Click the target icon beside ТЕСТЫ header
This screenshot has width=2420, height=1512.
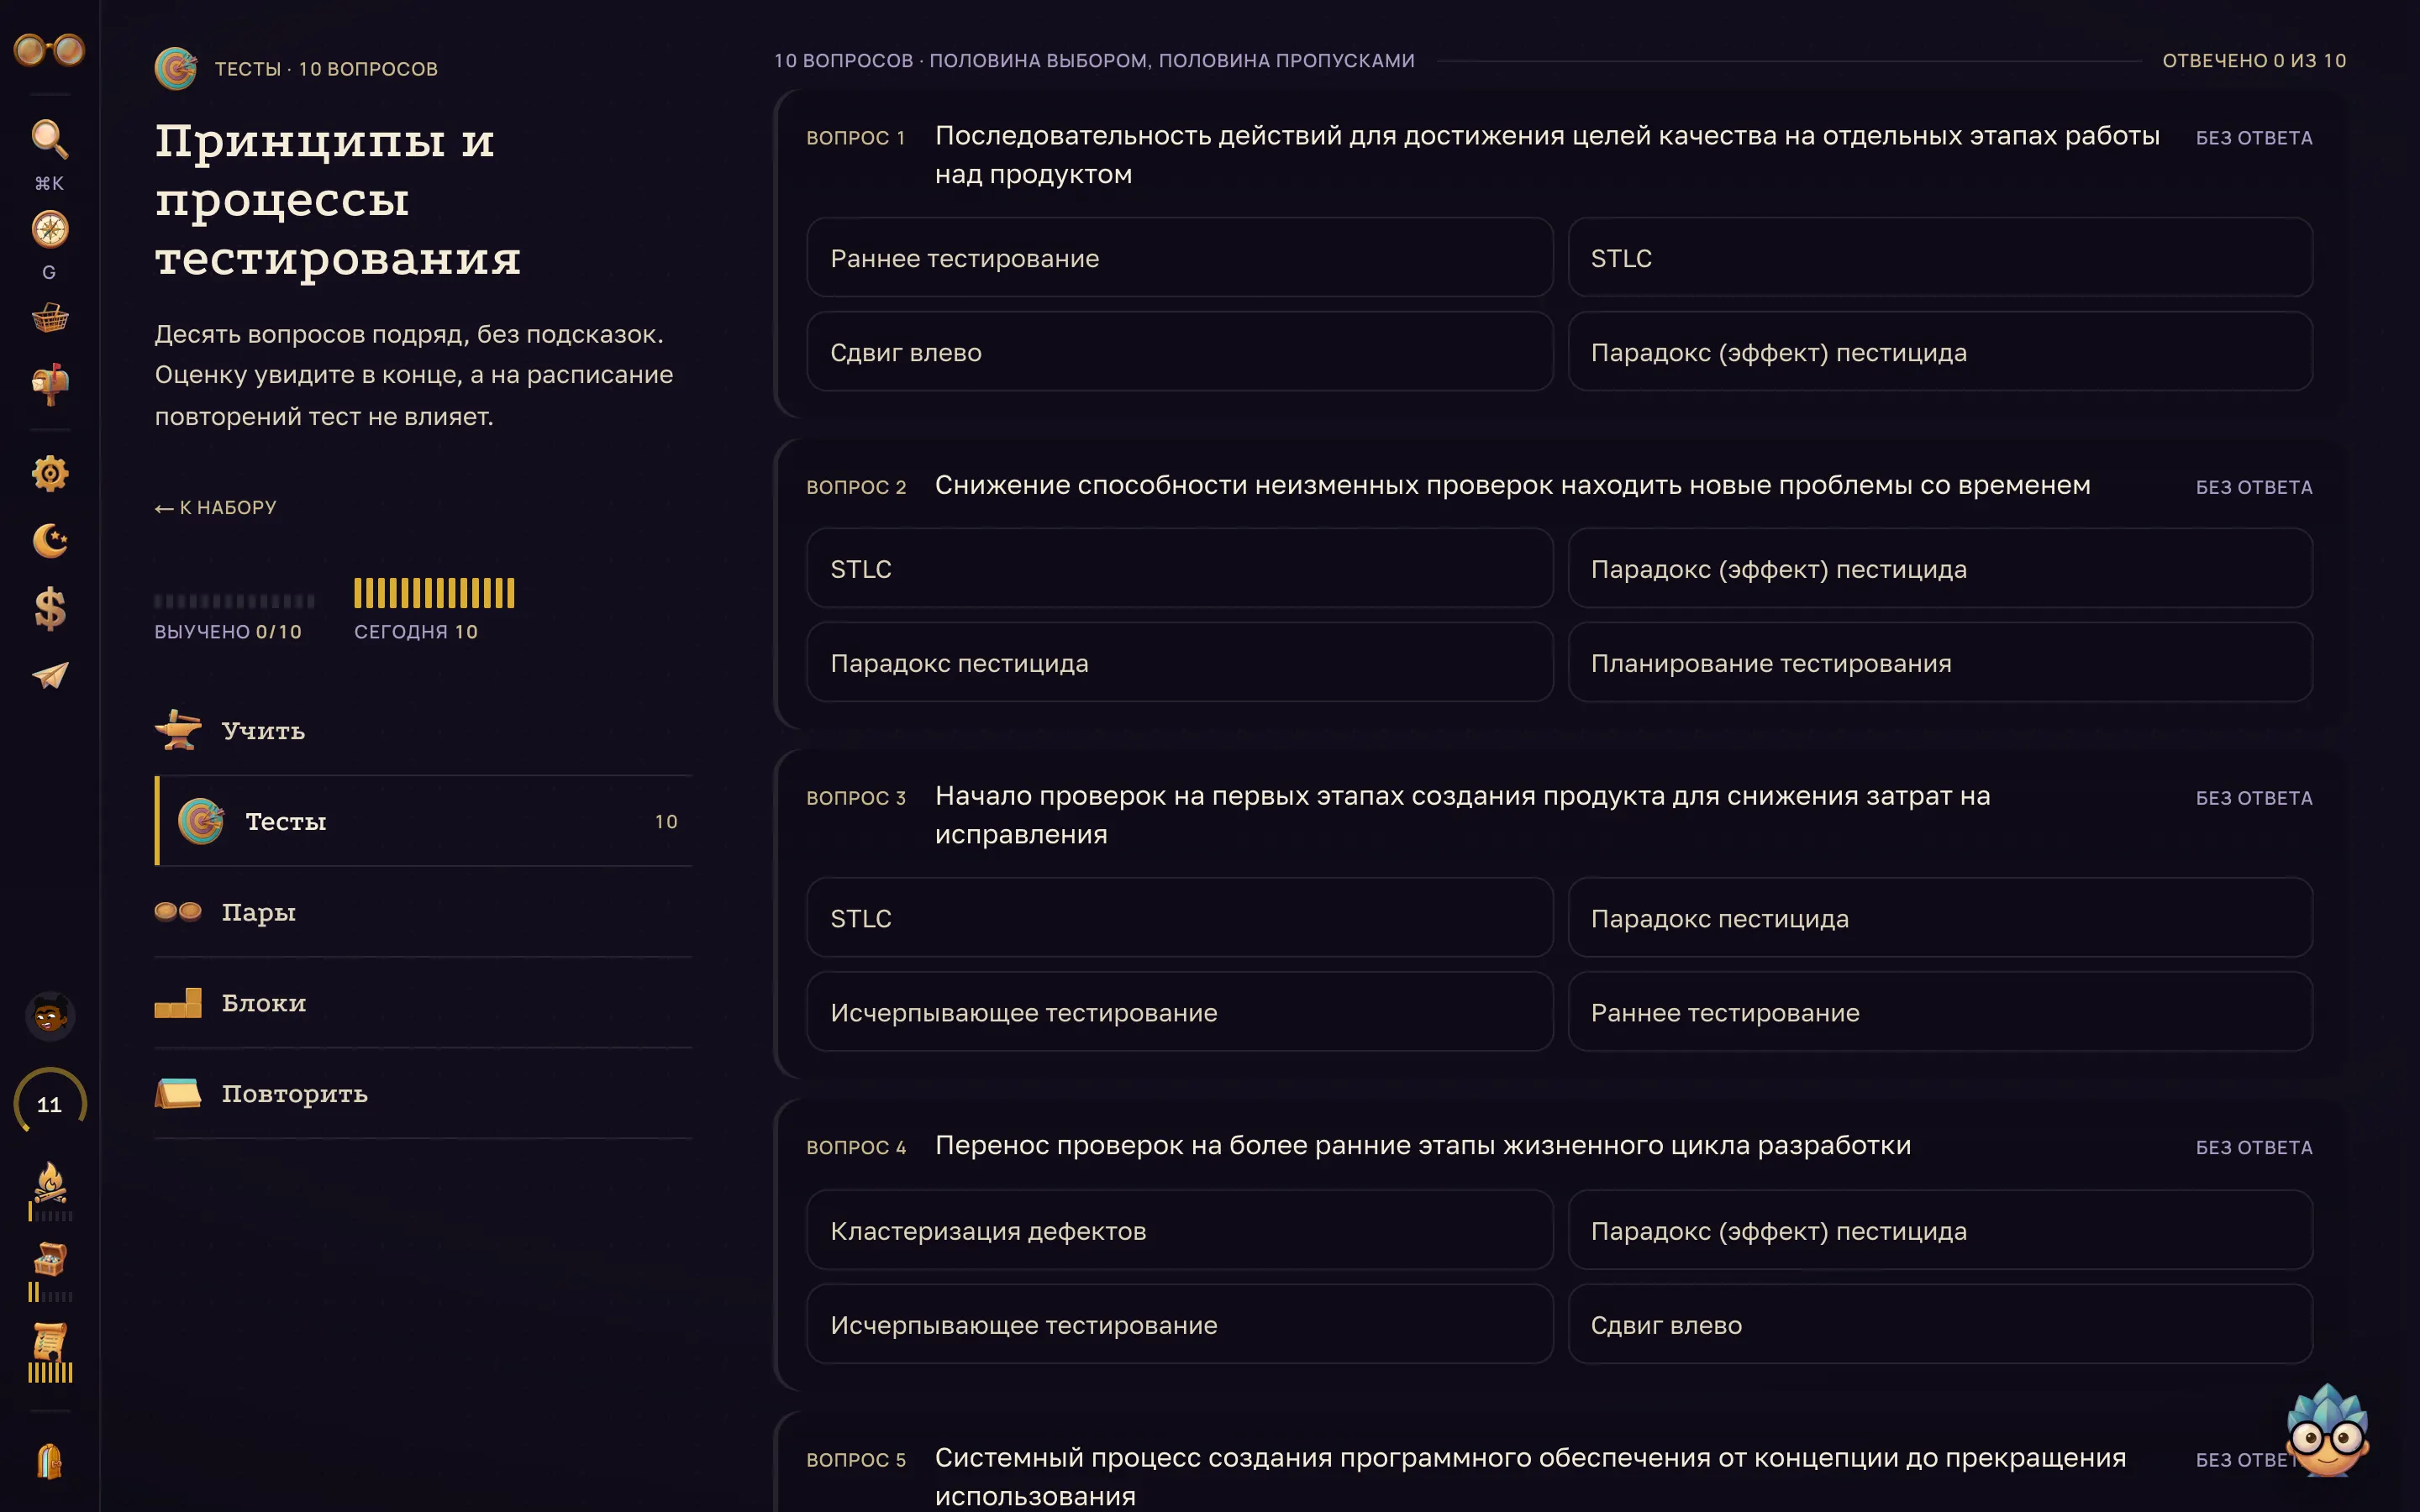pos(175,68)
